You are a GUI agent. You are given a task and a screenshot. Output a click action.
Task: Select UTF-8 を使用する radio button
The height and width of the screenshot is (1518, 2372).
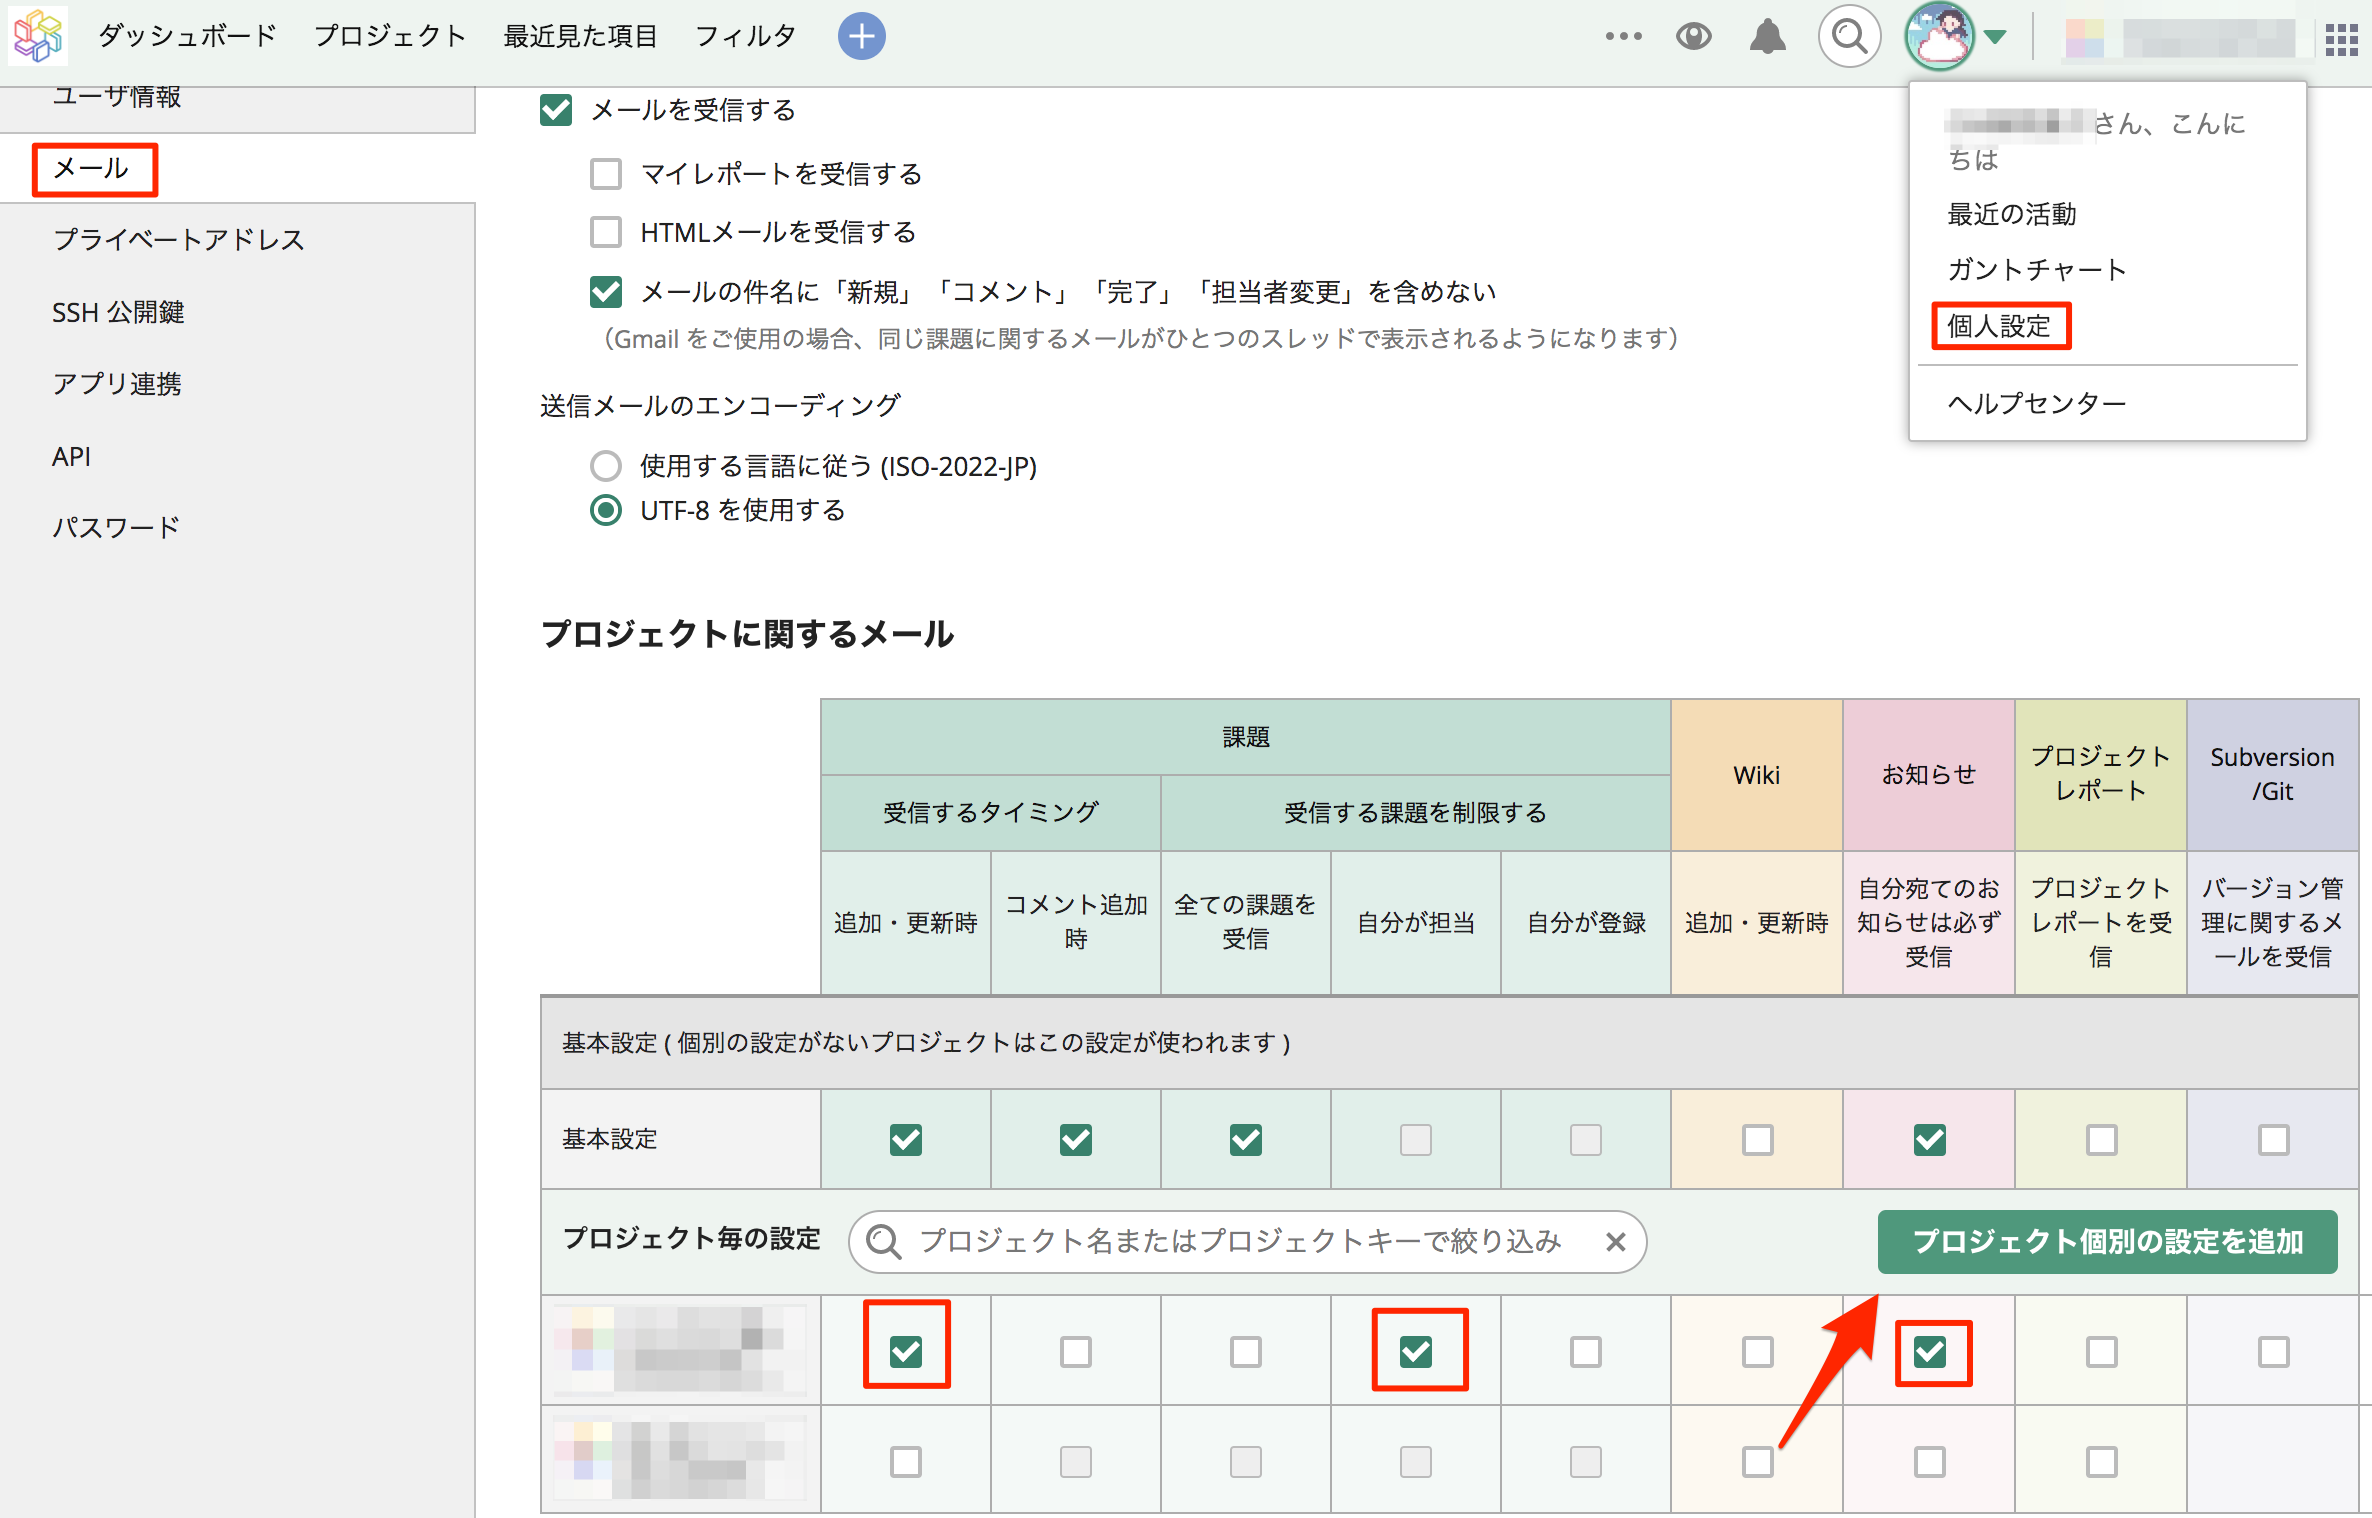point(606,510)
